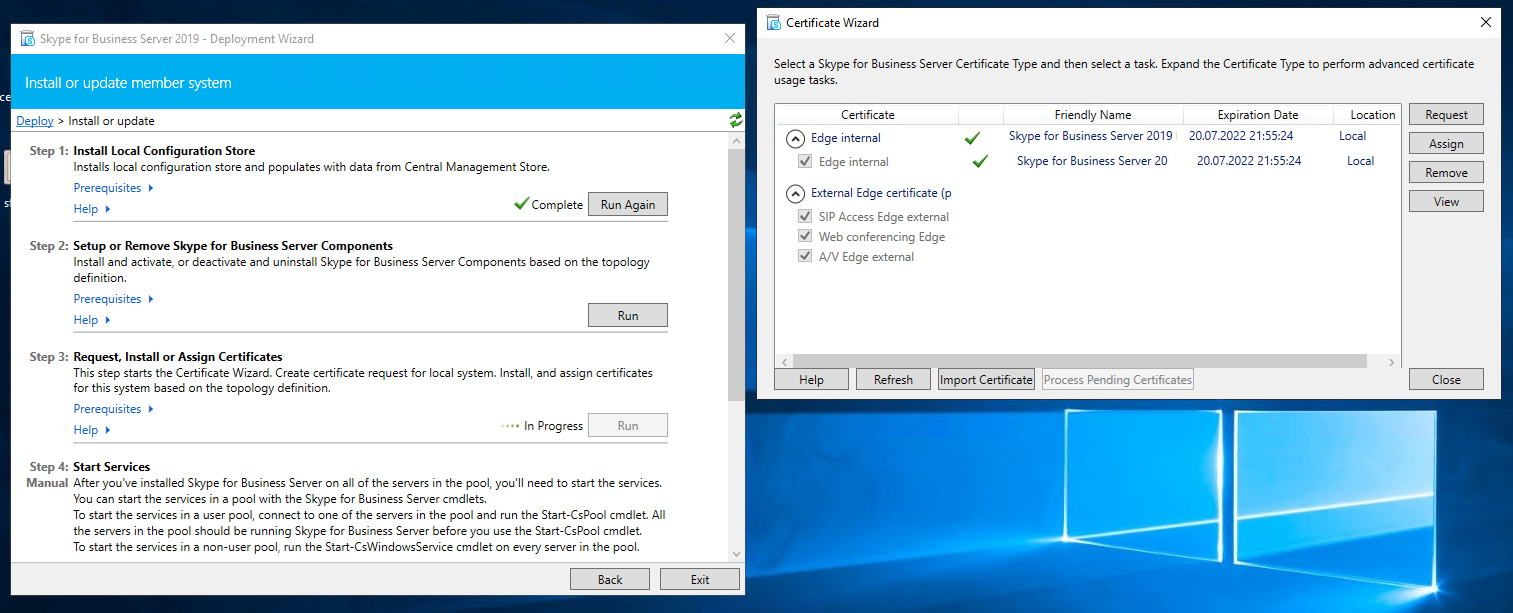Image resolution: width=1513 pixels, height=613 pixels.
Task: Click the green refresh icon in Deployment Wizard
Action: pyautogui.click(x=736, y=120)
